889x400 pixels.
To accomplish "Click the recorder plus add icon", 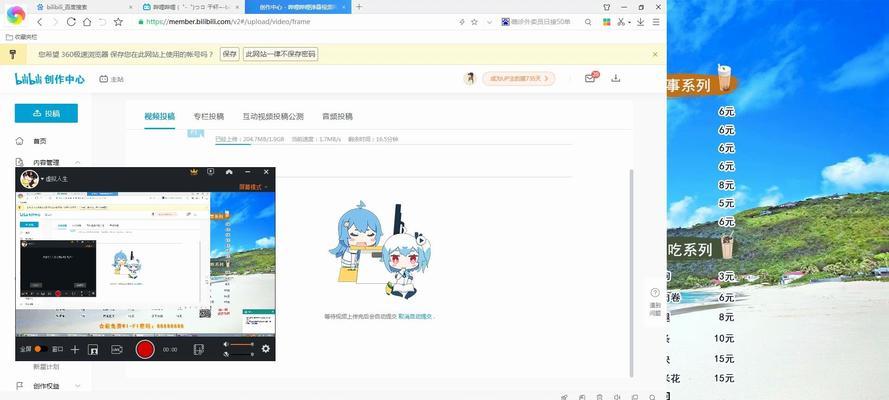I will (75, 350).
